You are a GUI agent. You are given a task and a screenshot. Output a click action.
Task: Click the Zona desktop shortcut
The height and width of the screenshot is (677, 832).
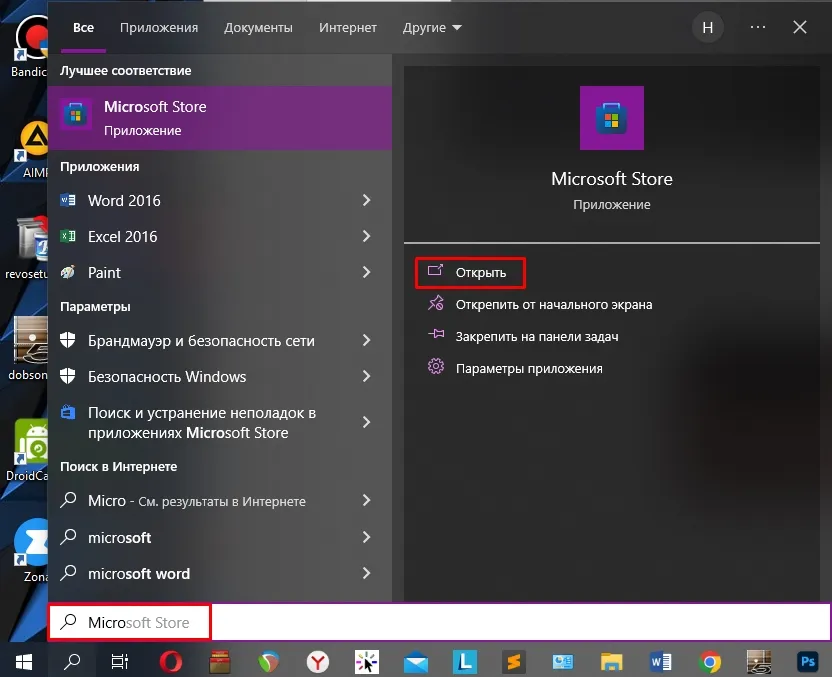tap(31, 550)
